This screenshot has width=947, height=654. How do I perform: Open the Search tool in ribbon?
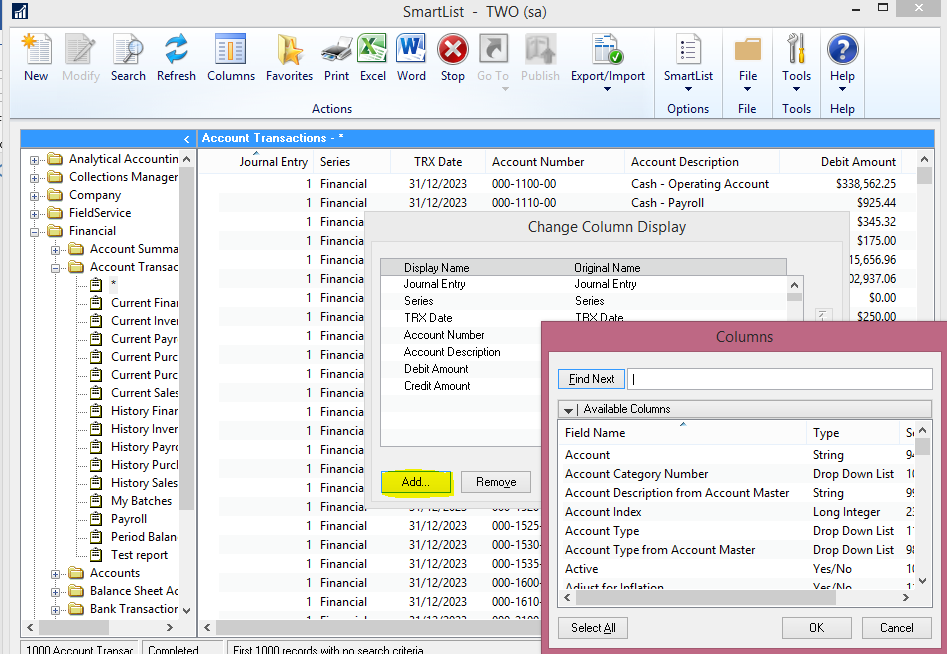coord(128,57)
